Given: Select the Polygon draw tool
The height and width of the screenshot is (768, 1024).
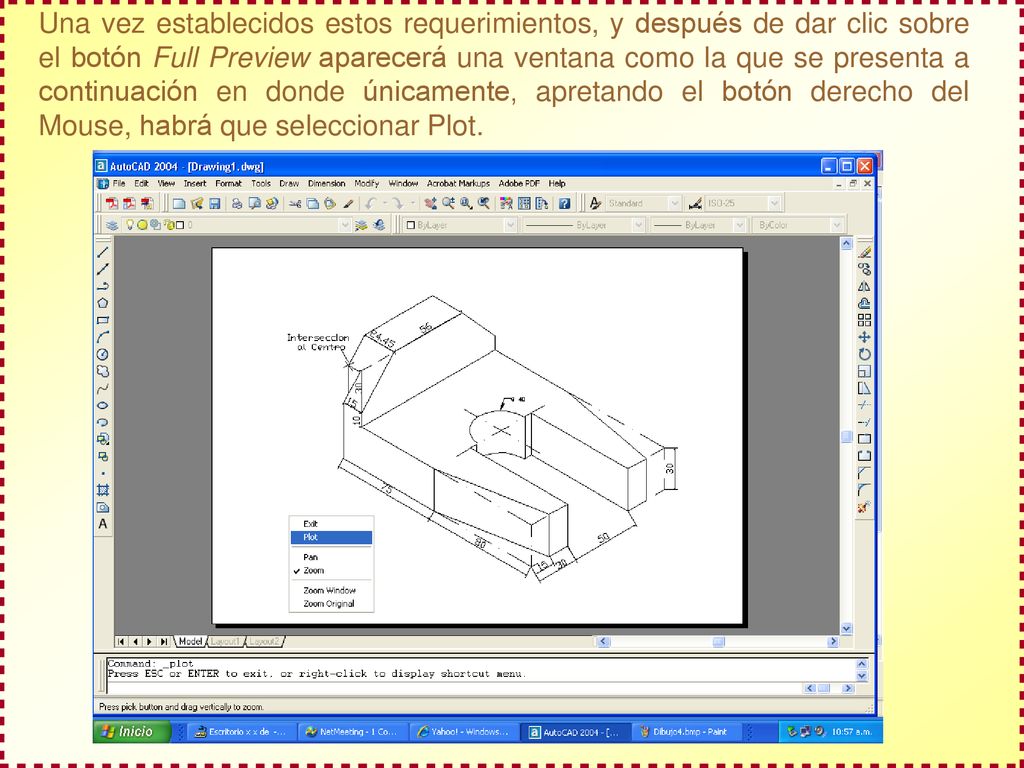Looking at the screenshot, I should [103, 303].
